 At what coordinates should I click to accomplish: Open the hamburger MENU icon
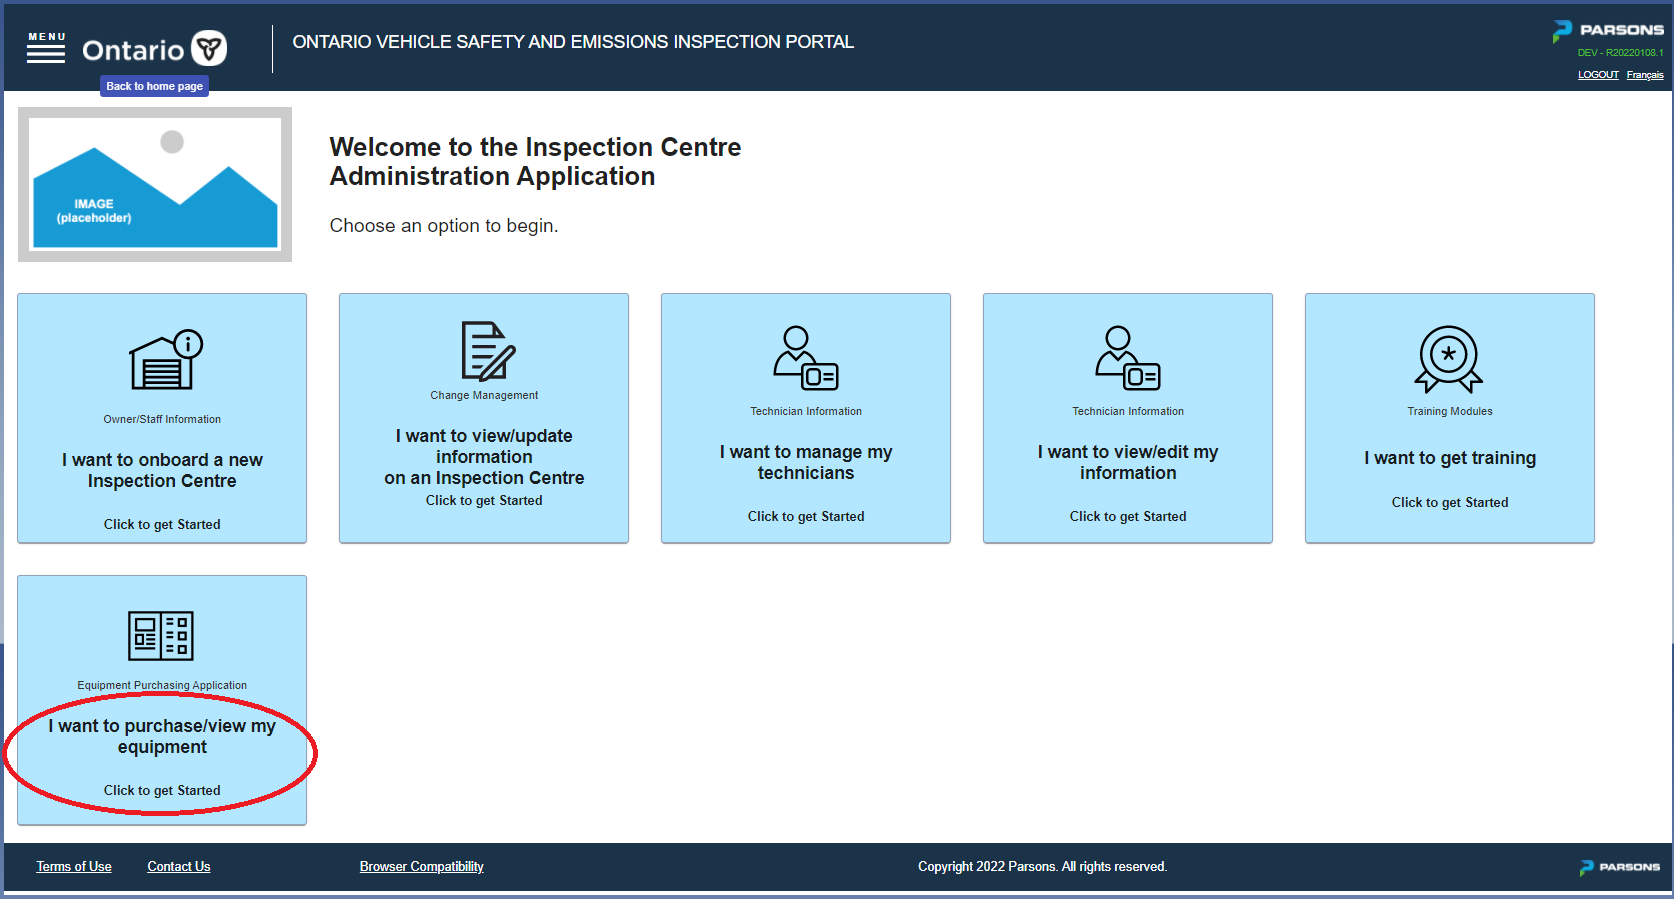46,47
